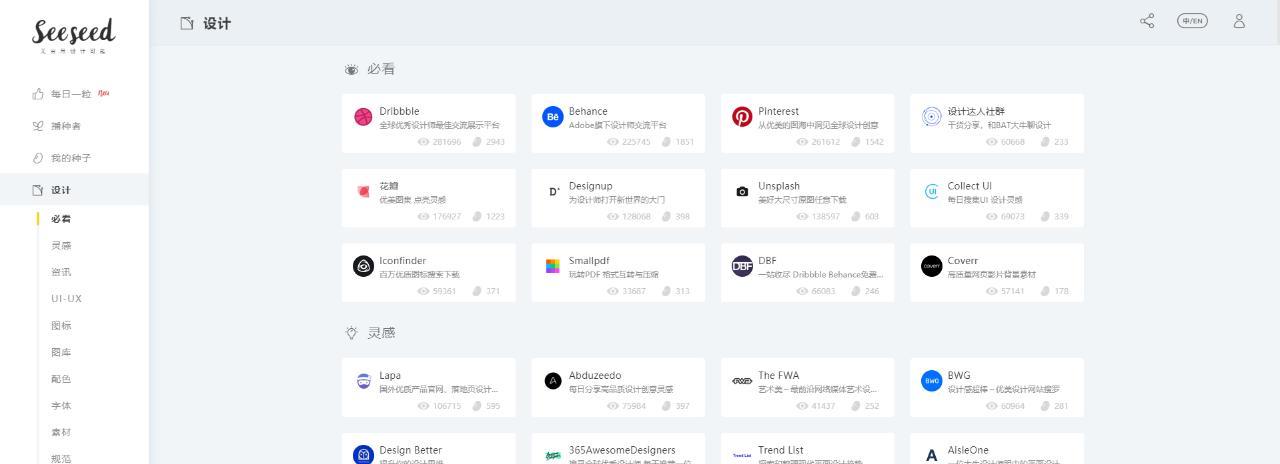Open the 365AwesomeDesigners card
The image size is (1280, 464).
pyautogui.click(x=617, y=448)
